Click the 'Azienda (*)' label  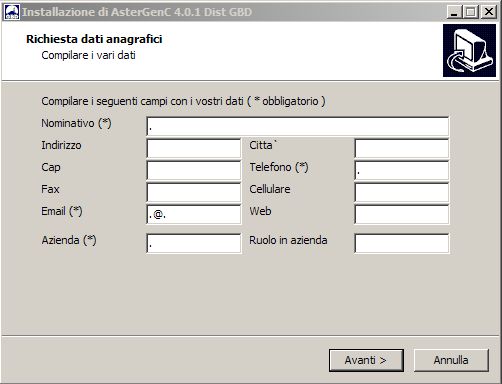(69, 240)
